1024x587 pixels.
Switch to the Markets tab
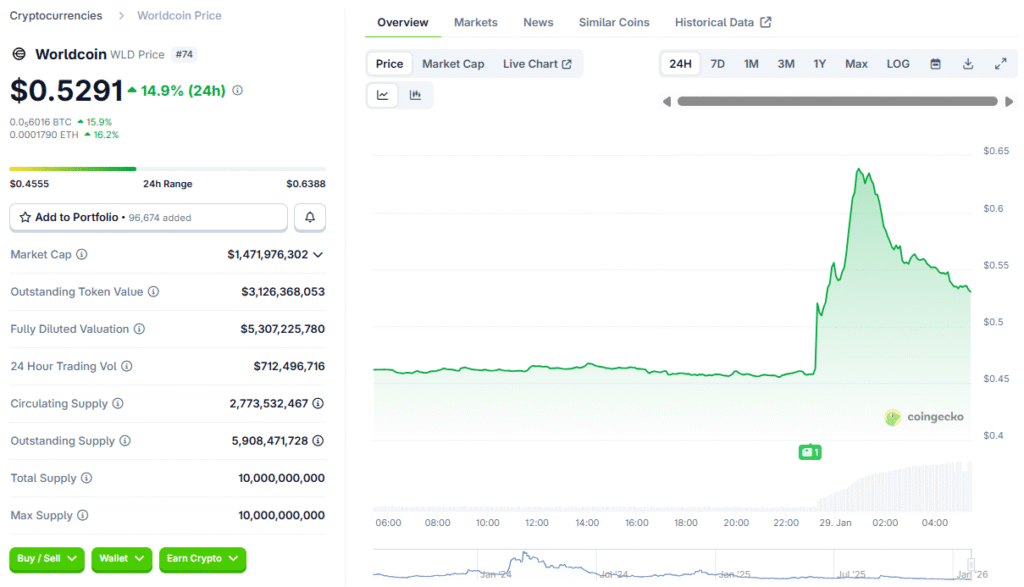[x=476, y=22]
